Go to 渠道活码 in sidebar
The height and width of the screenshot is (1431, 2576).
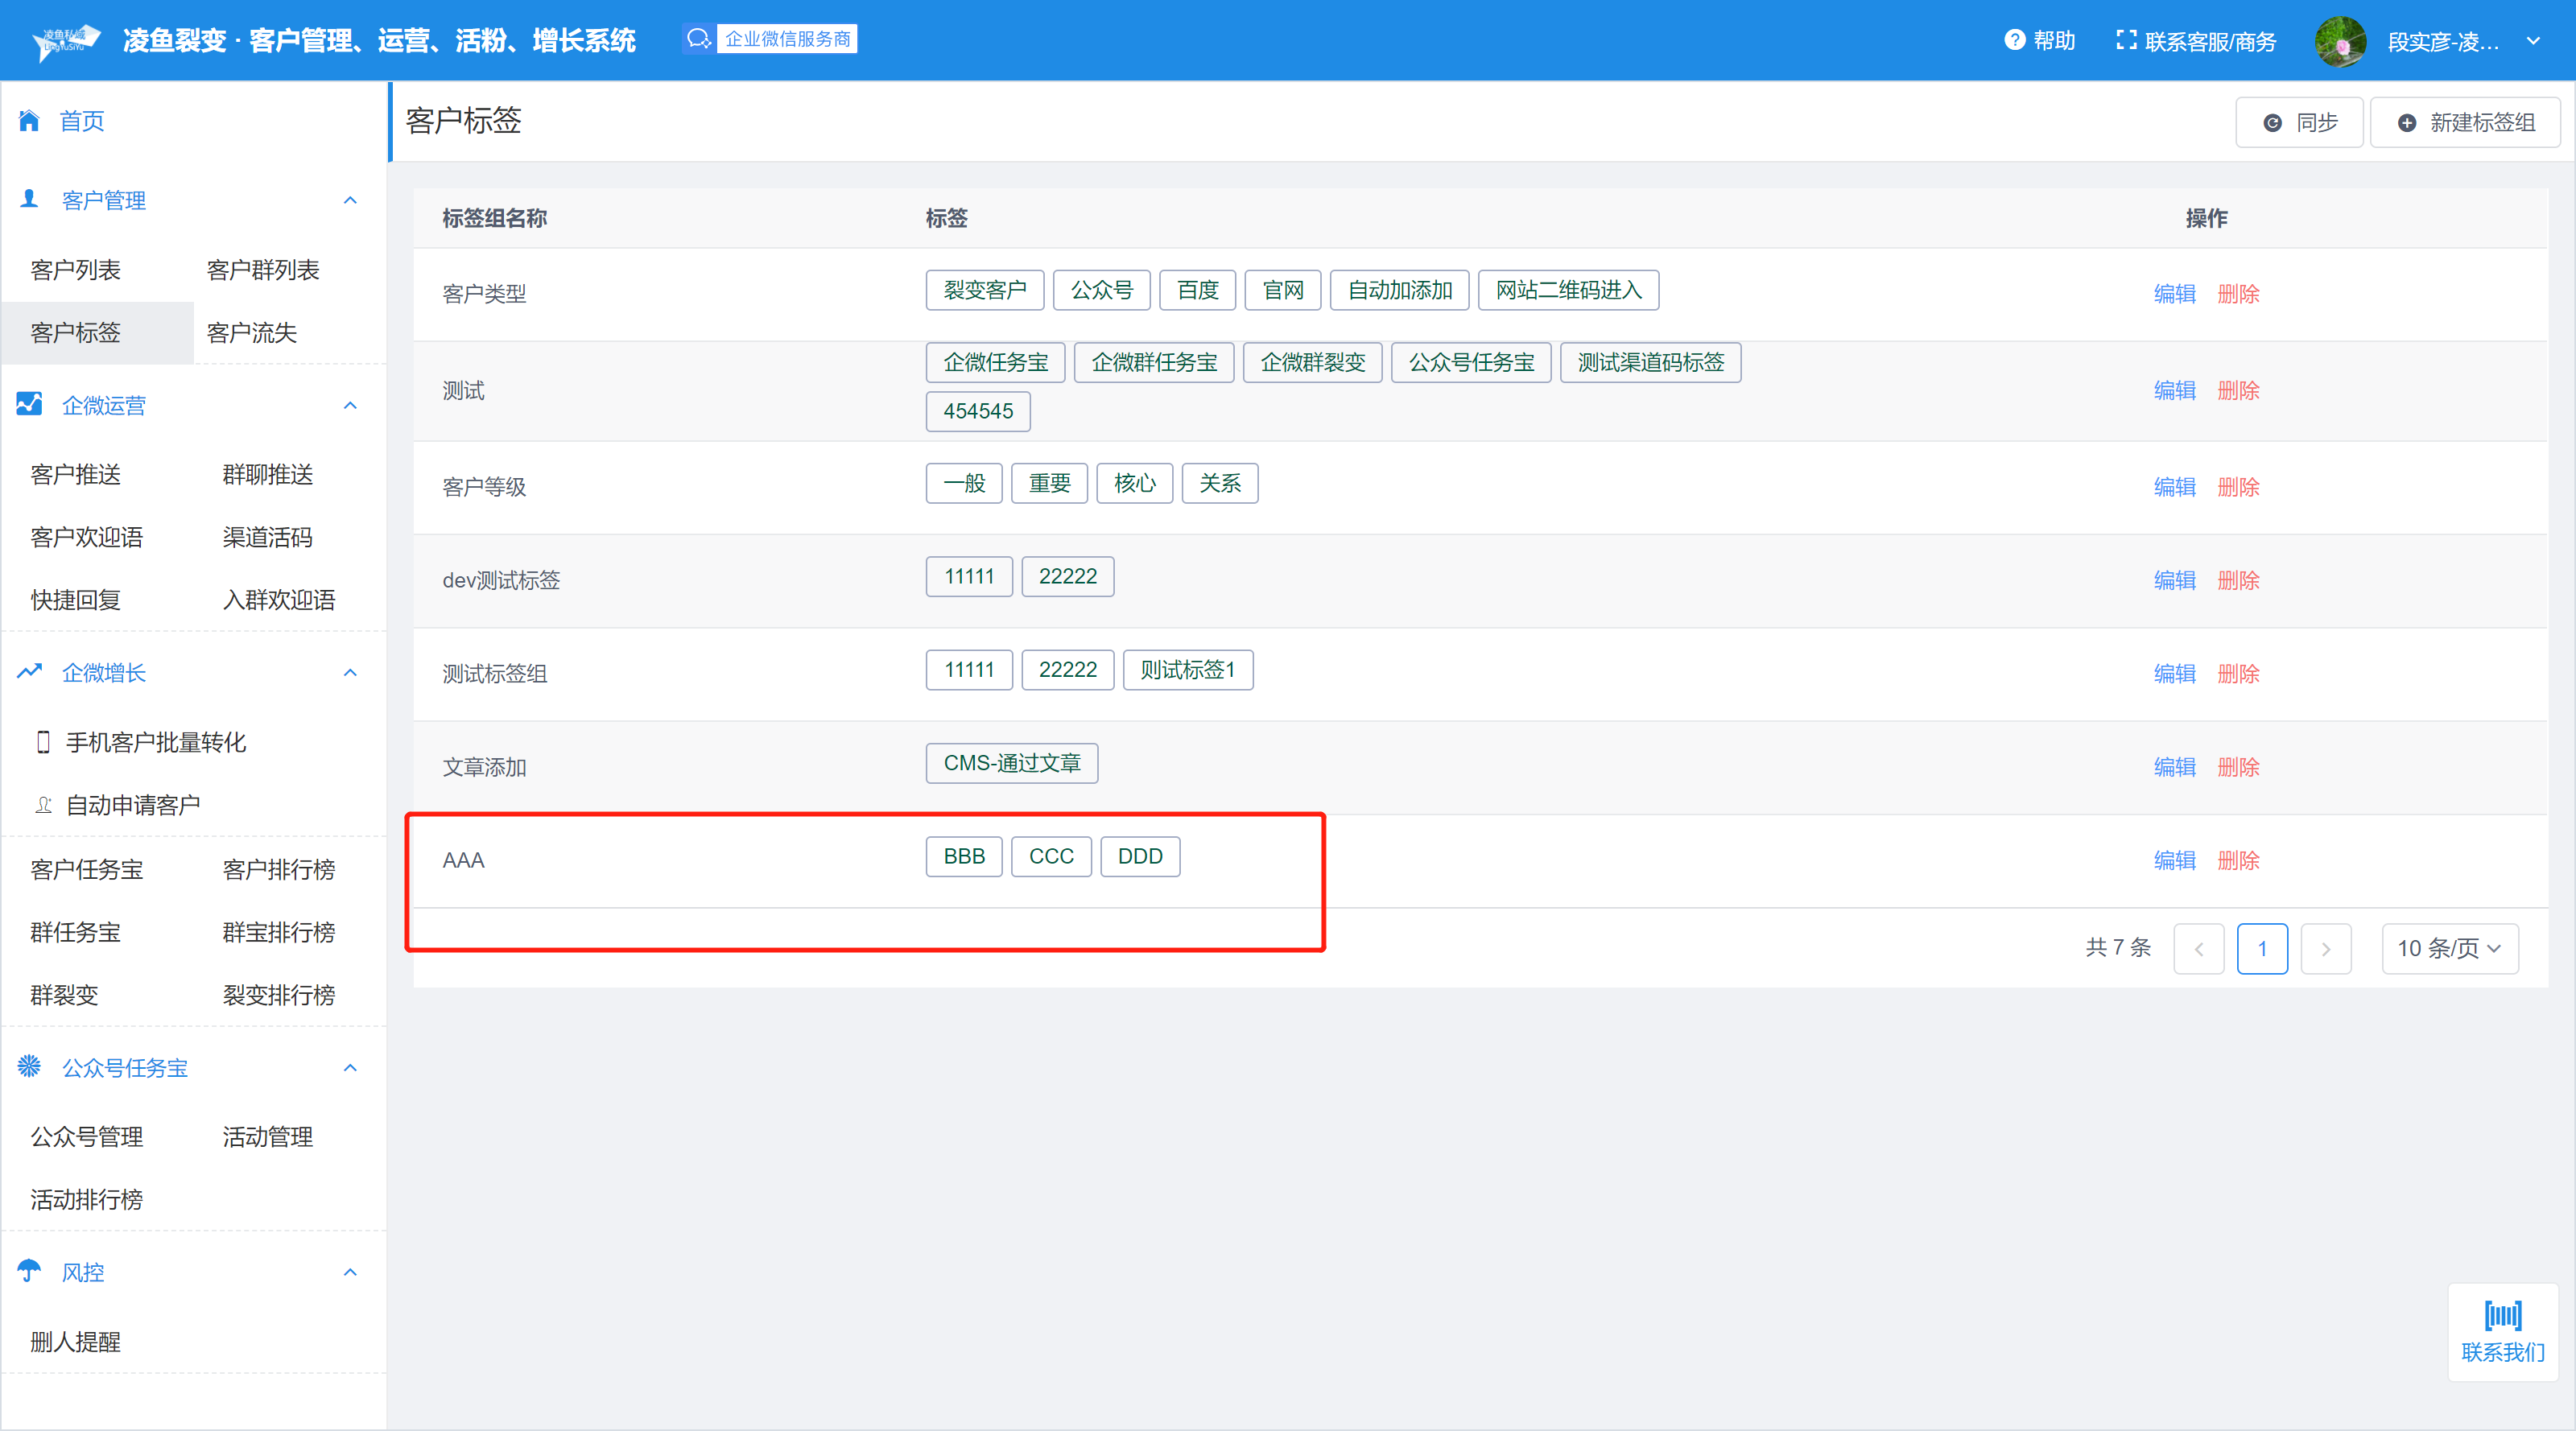coord(267,537)
